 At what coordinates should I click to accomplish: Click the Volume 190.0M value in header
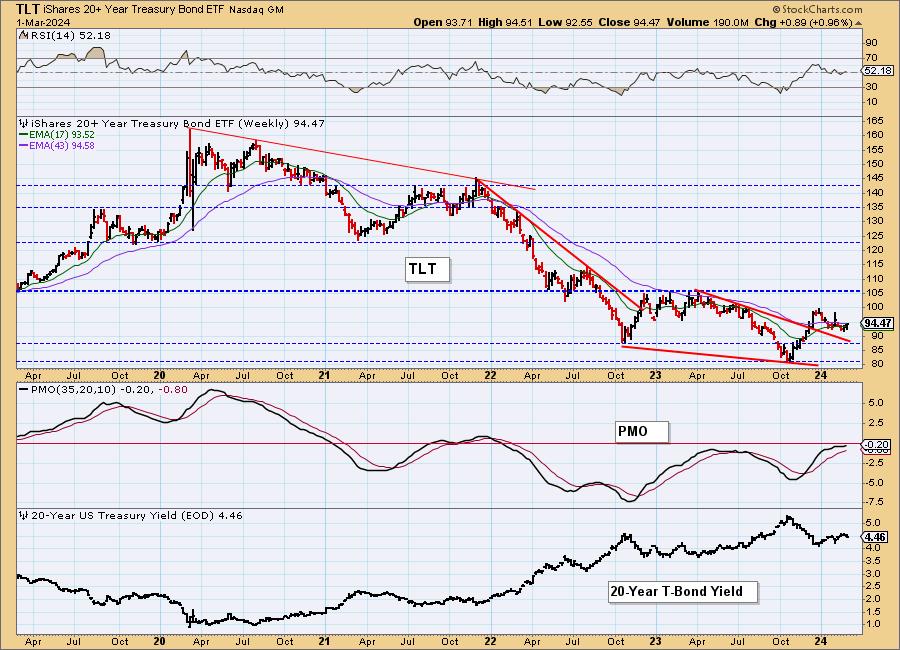707,22
